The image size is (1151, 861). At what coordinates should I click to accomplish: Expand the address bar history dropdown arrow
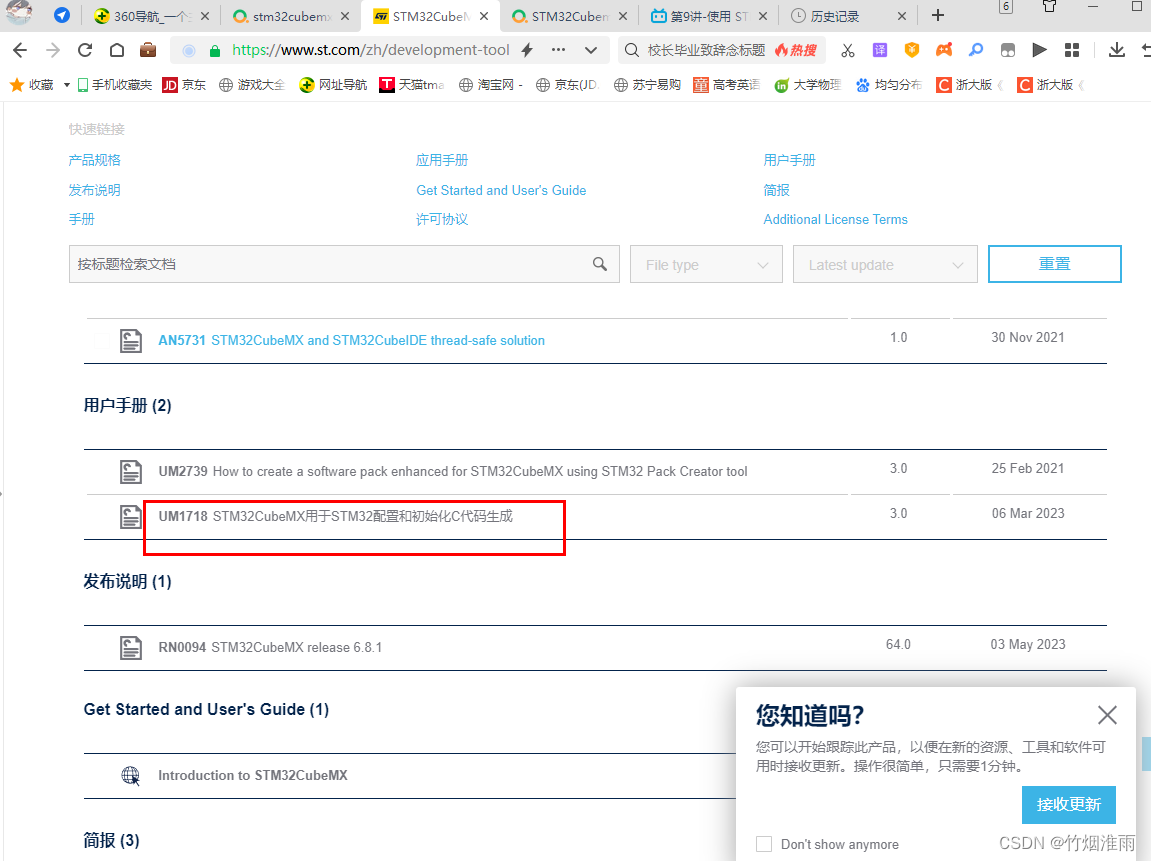pyautogui.click(x=591, y=51)
